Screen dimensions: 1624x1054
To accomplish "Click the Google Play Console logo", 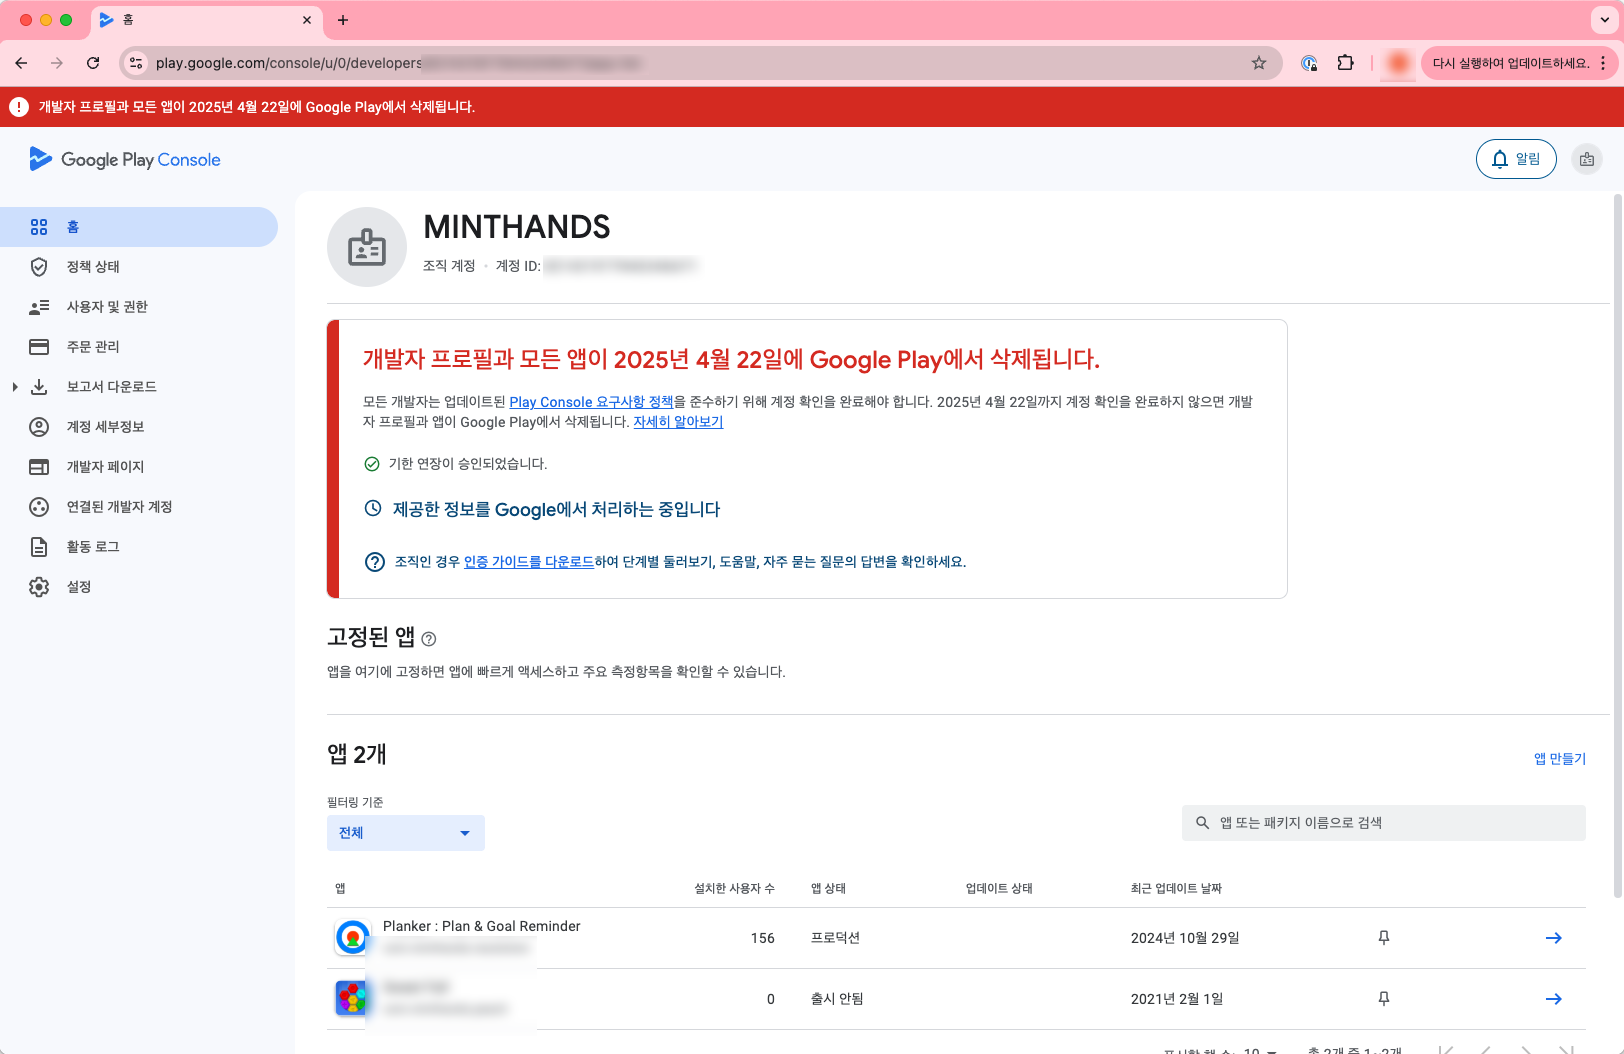I will (x=125, y=159).
